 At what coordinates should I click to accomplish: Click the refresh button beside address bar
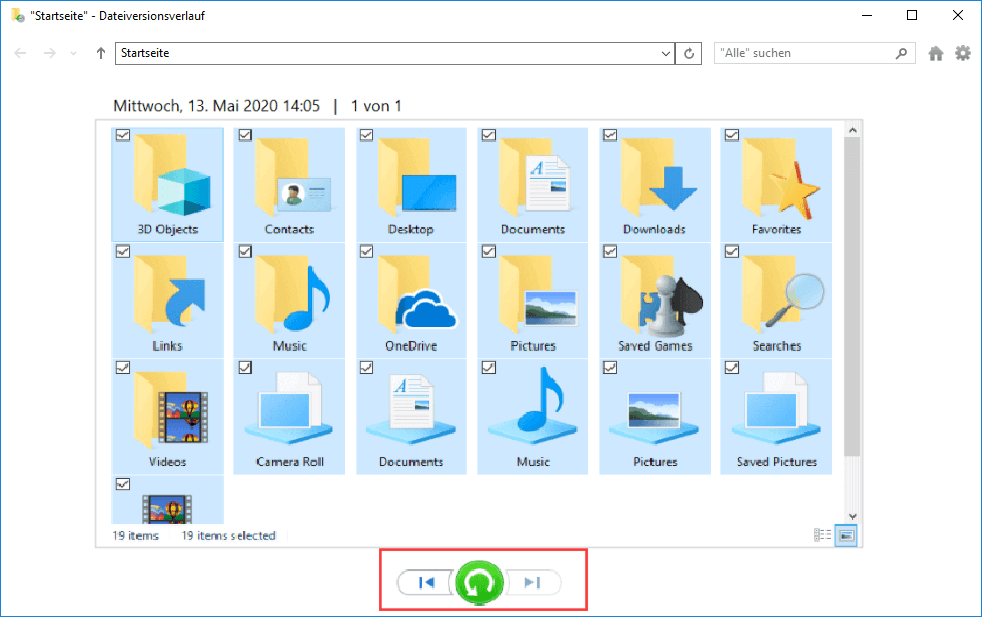[x=689, y=53]
